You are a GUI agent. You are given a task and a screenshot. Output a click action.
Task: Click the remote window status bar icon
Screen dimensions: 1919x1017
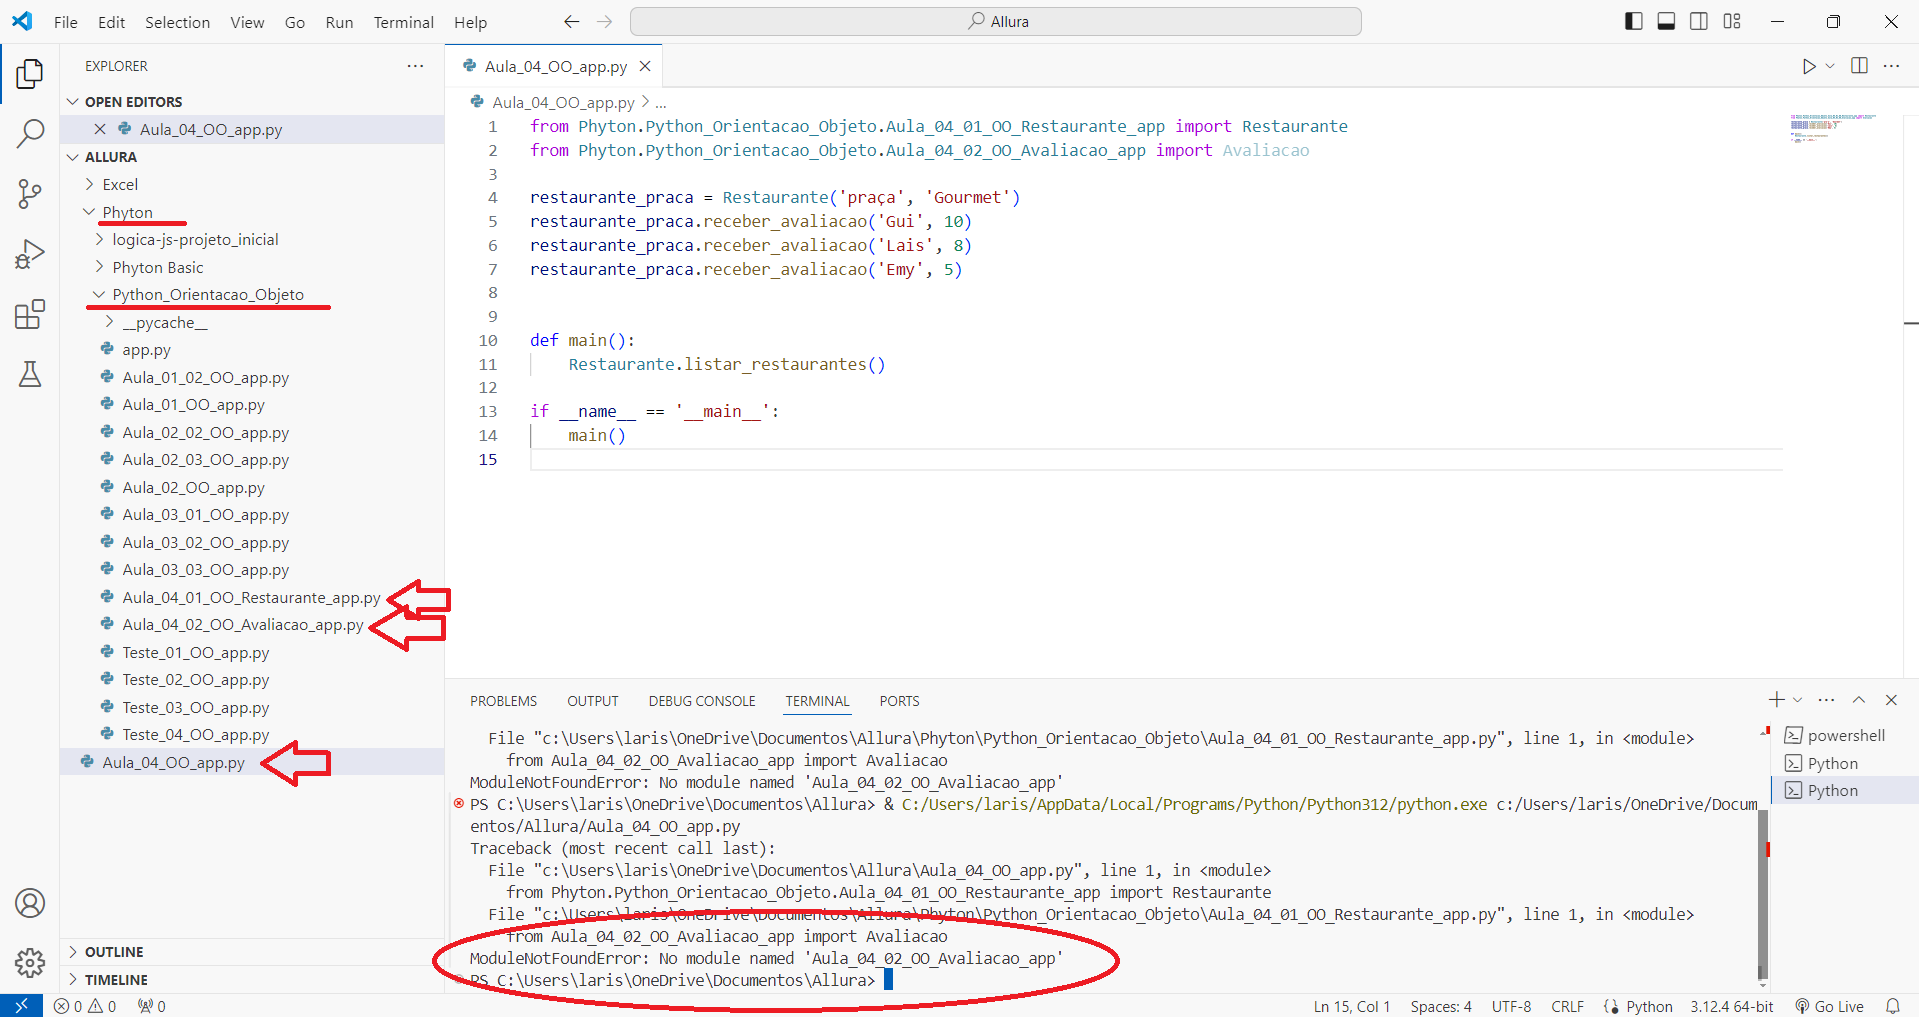coord(21,1006)
